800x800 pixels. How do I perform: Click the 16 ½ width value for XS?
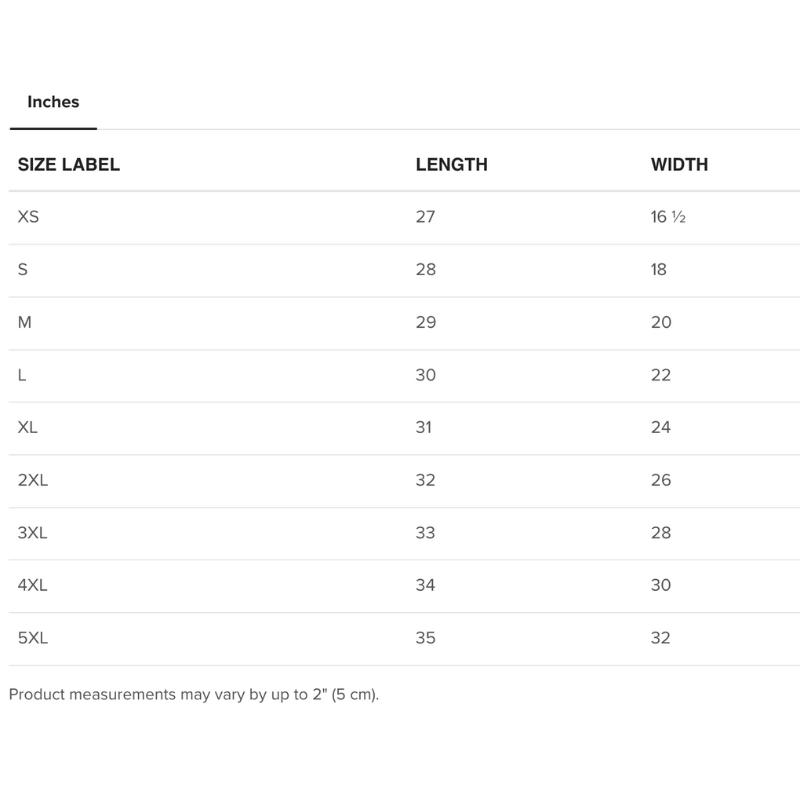point(668,217)
